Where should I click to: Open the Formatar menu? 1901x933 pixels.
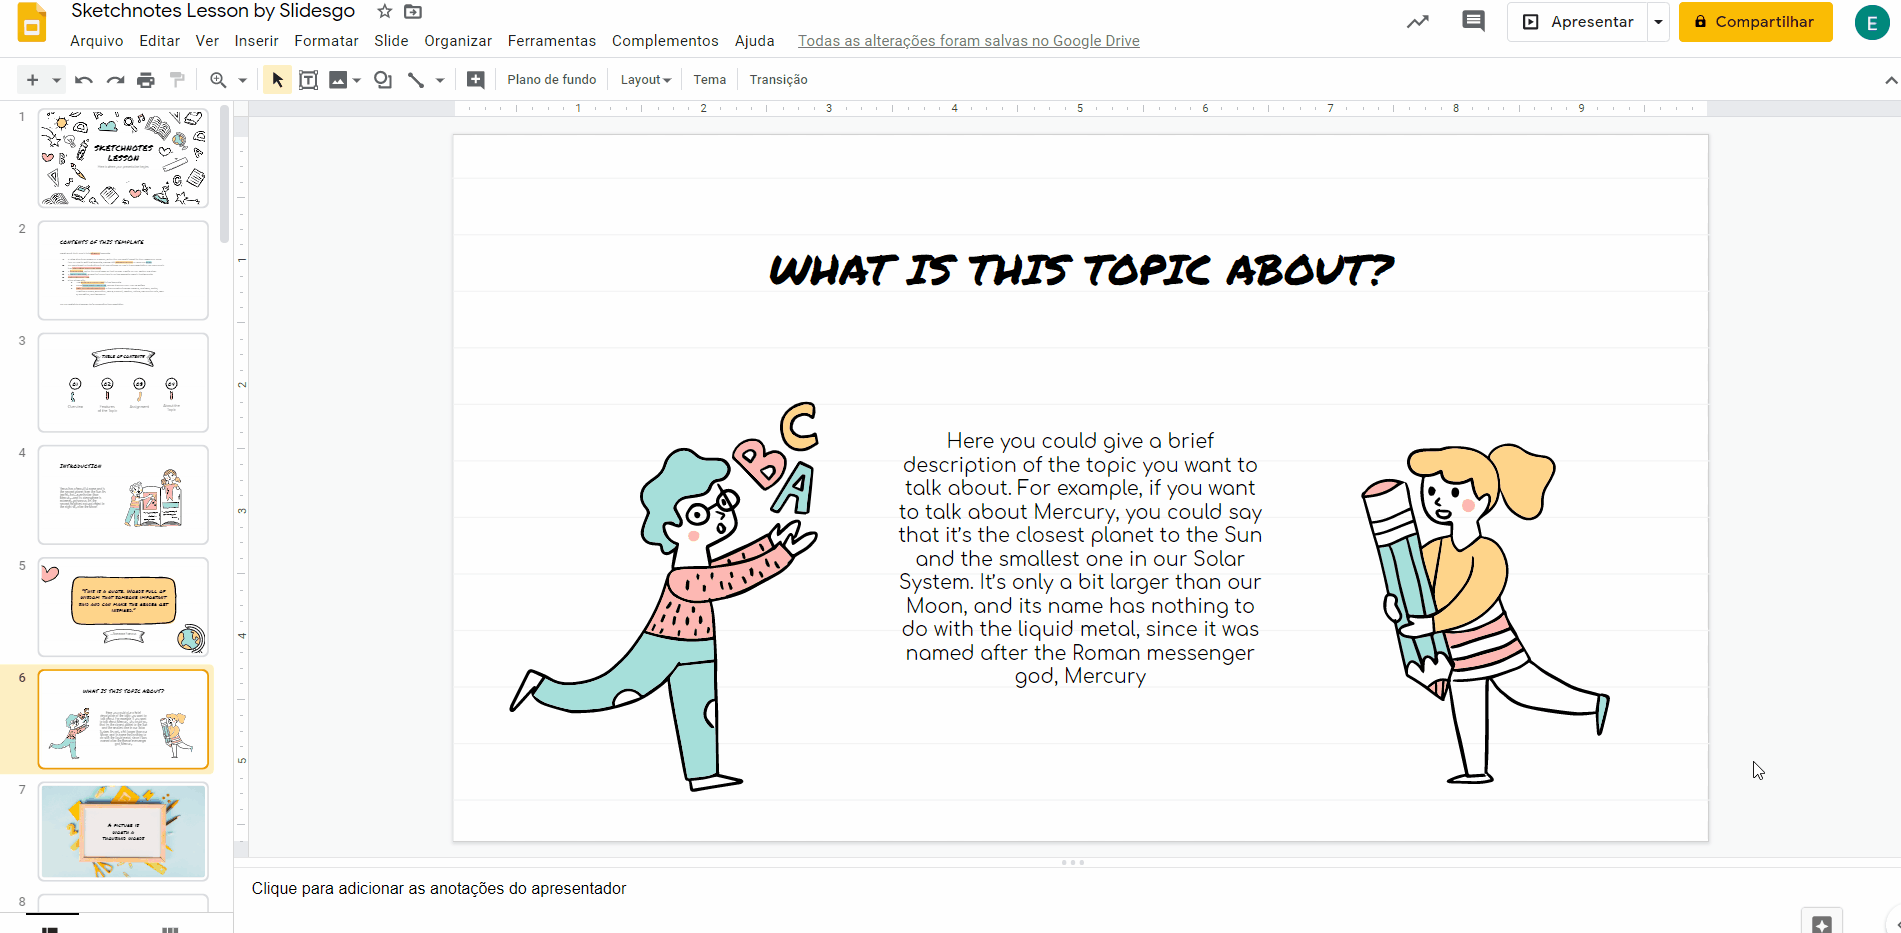coord(326,41)
